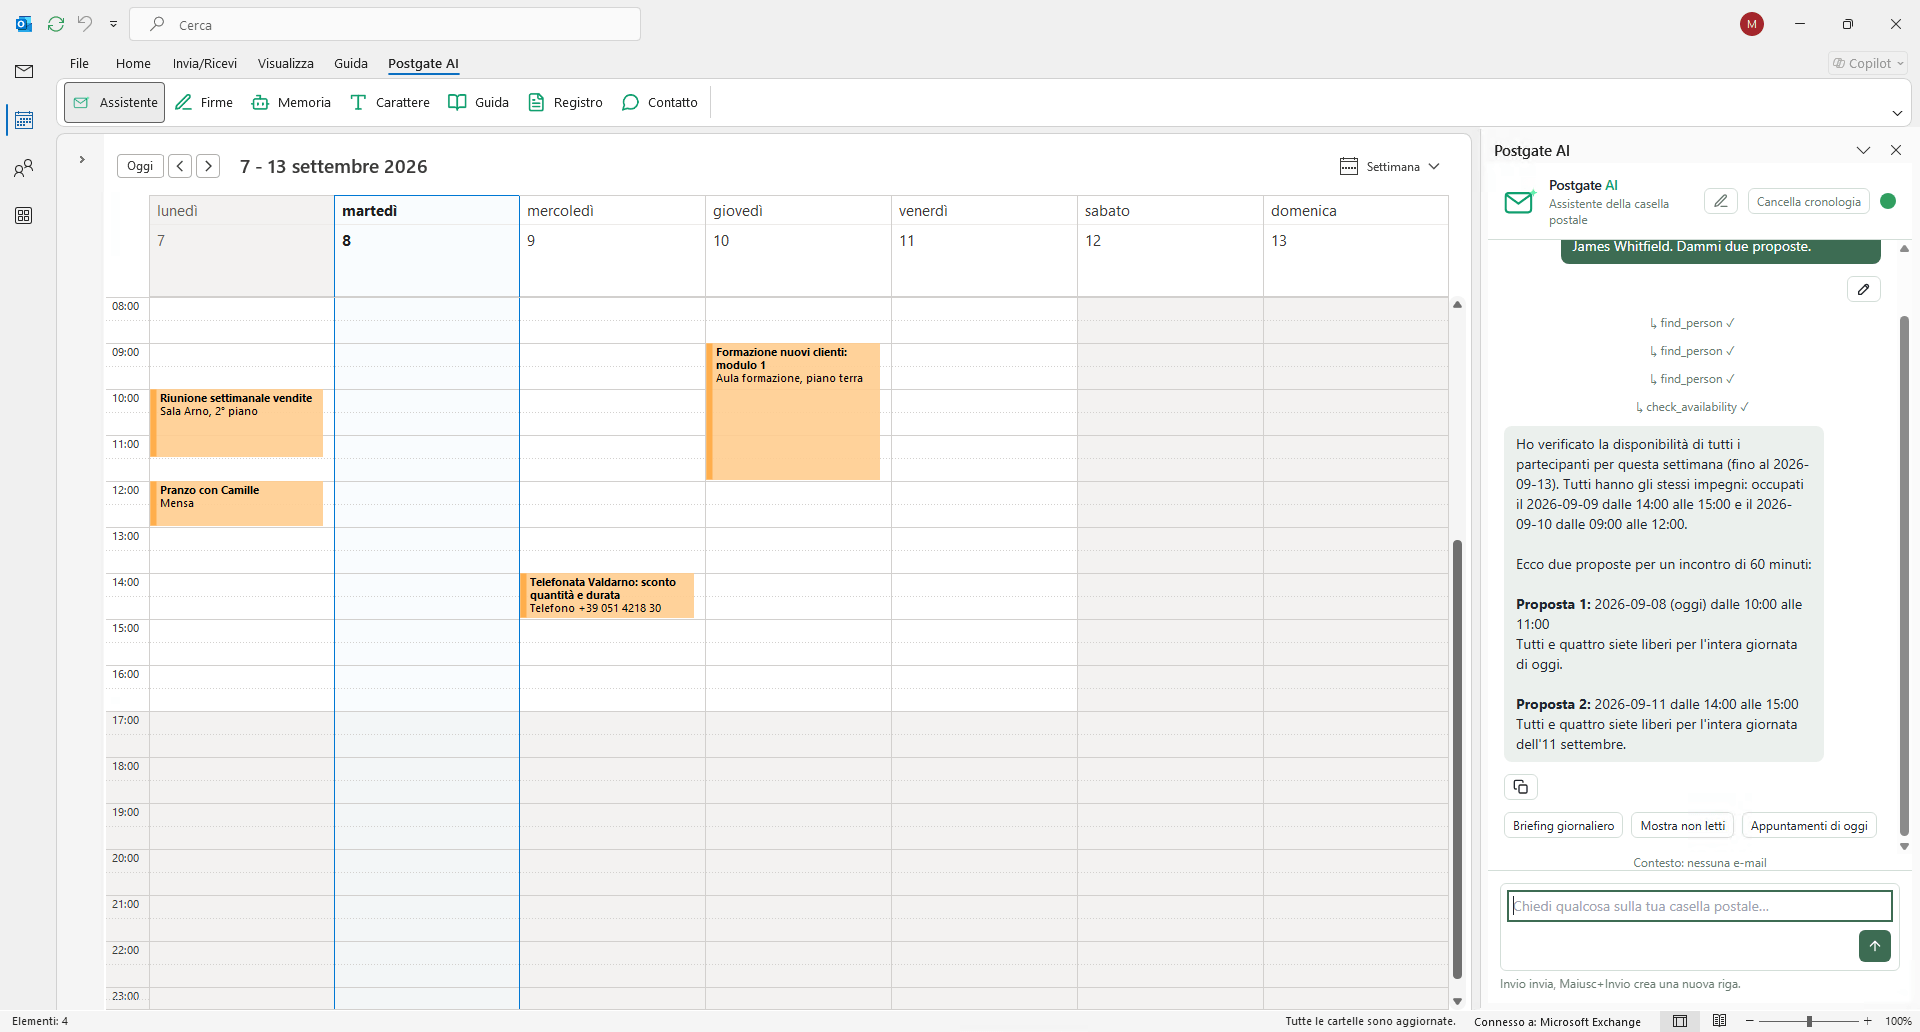The image size is (1920, 1032).
Task: Open the Memoria tool
Action: [291, 102]
